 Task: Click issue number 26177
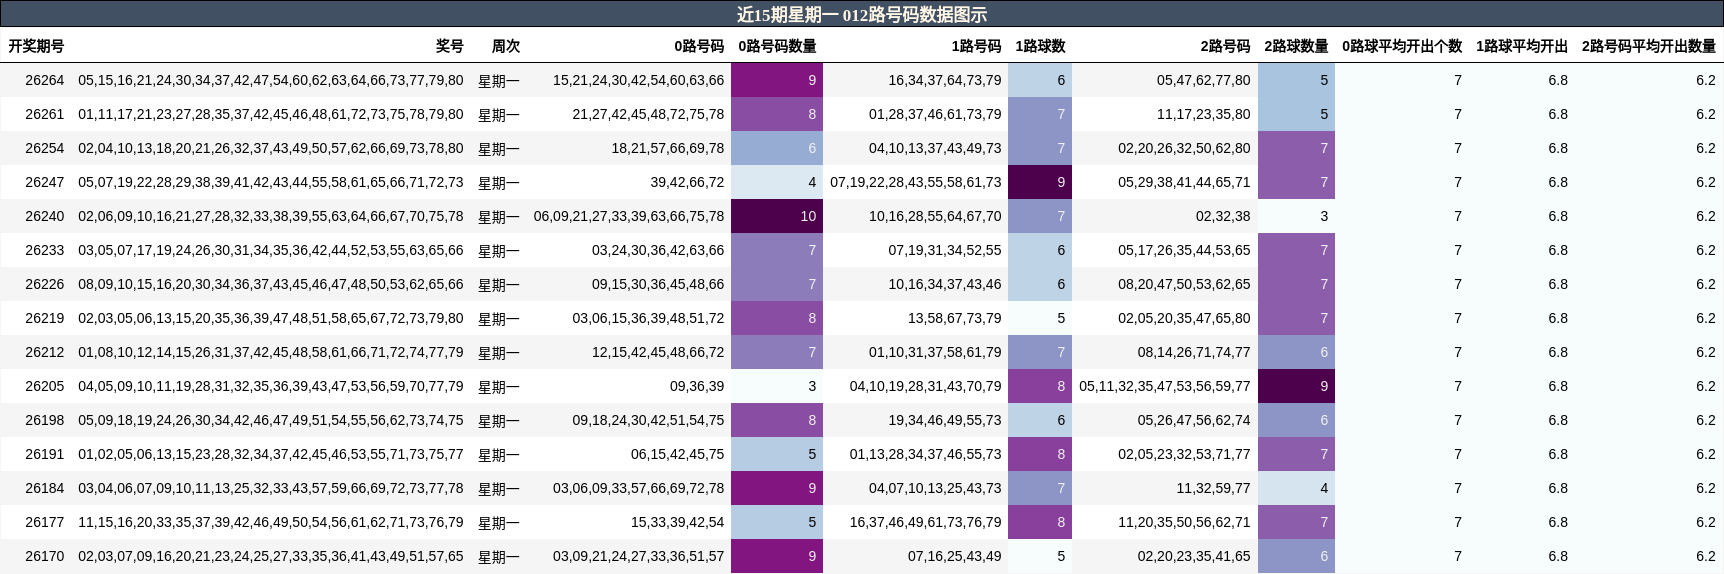pyautogui.click(x=45, y=522)
